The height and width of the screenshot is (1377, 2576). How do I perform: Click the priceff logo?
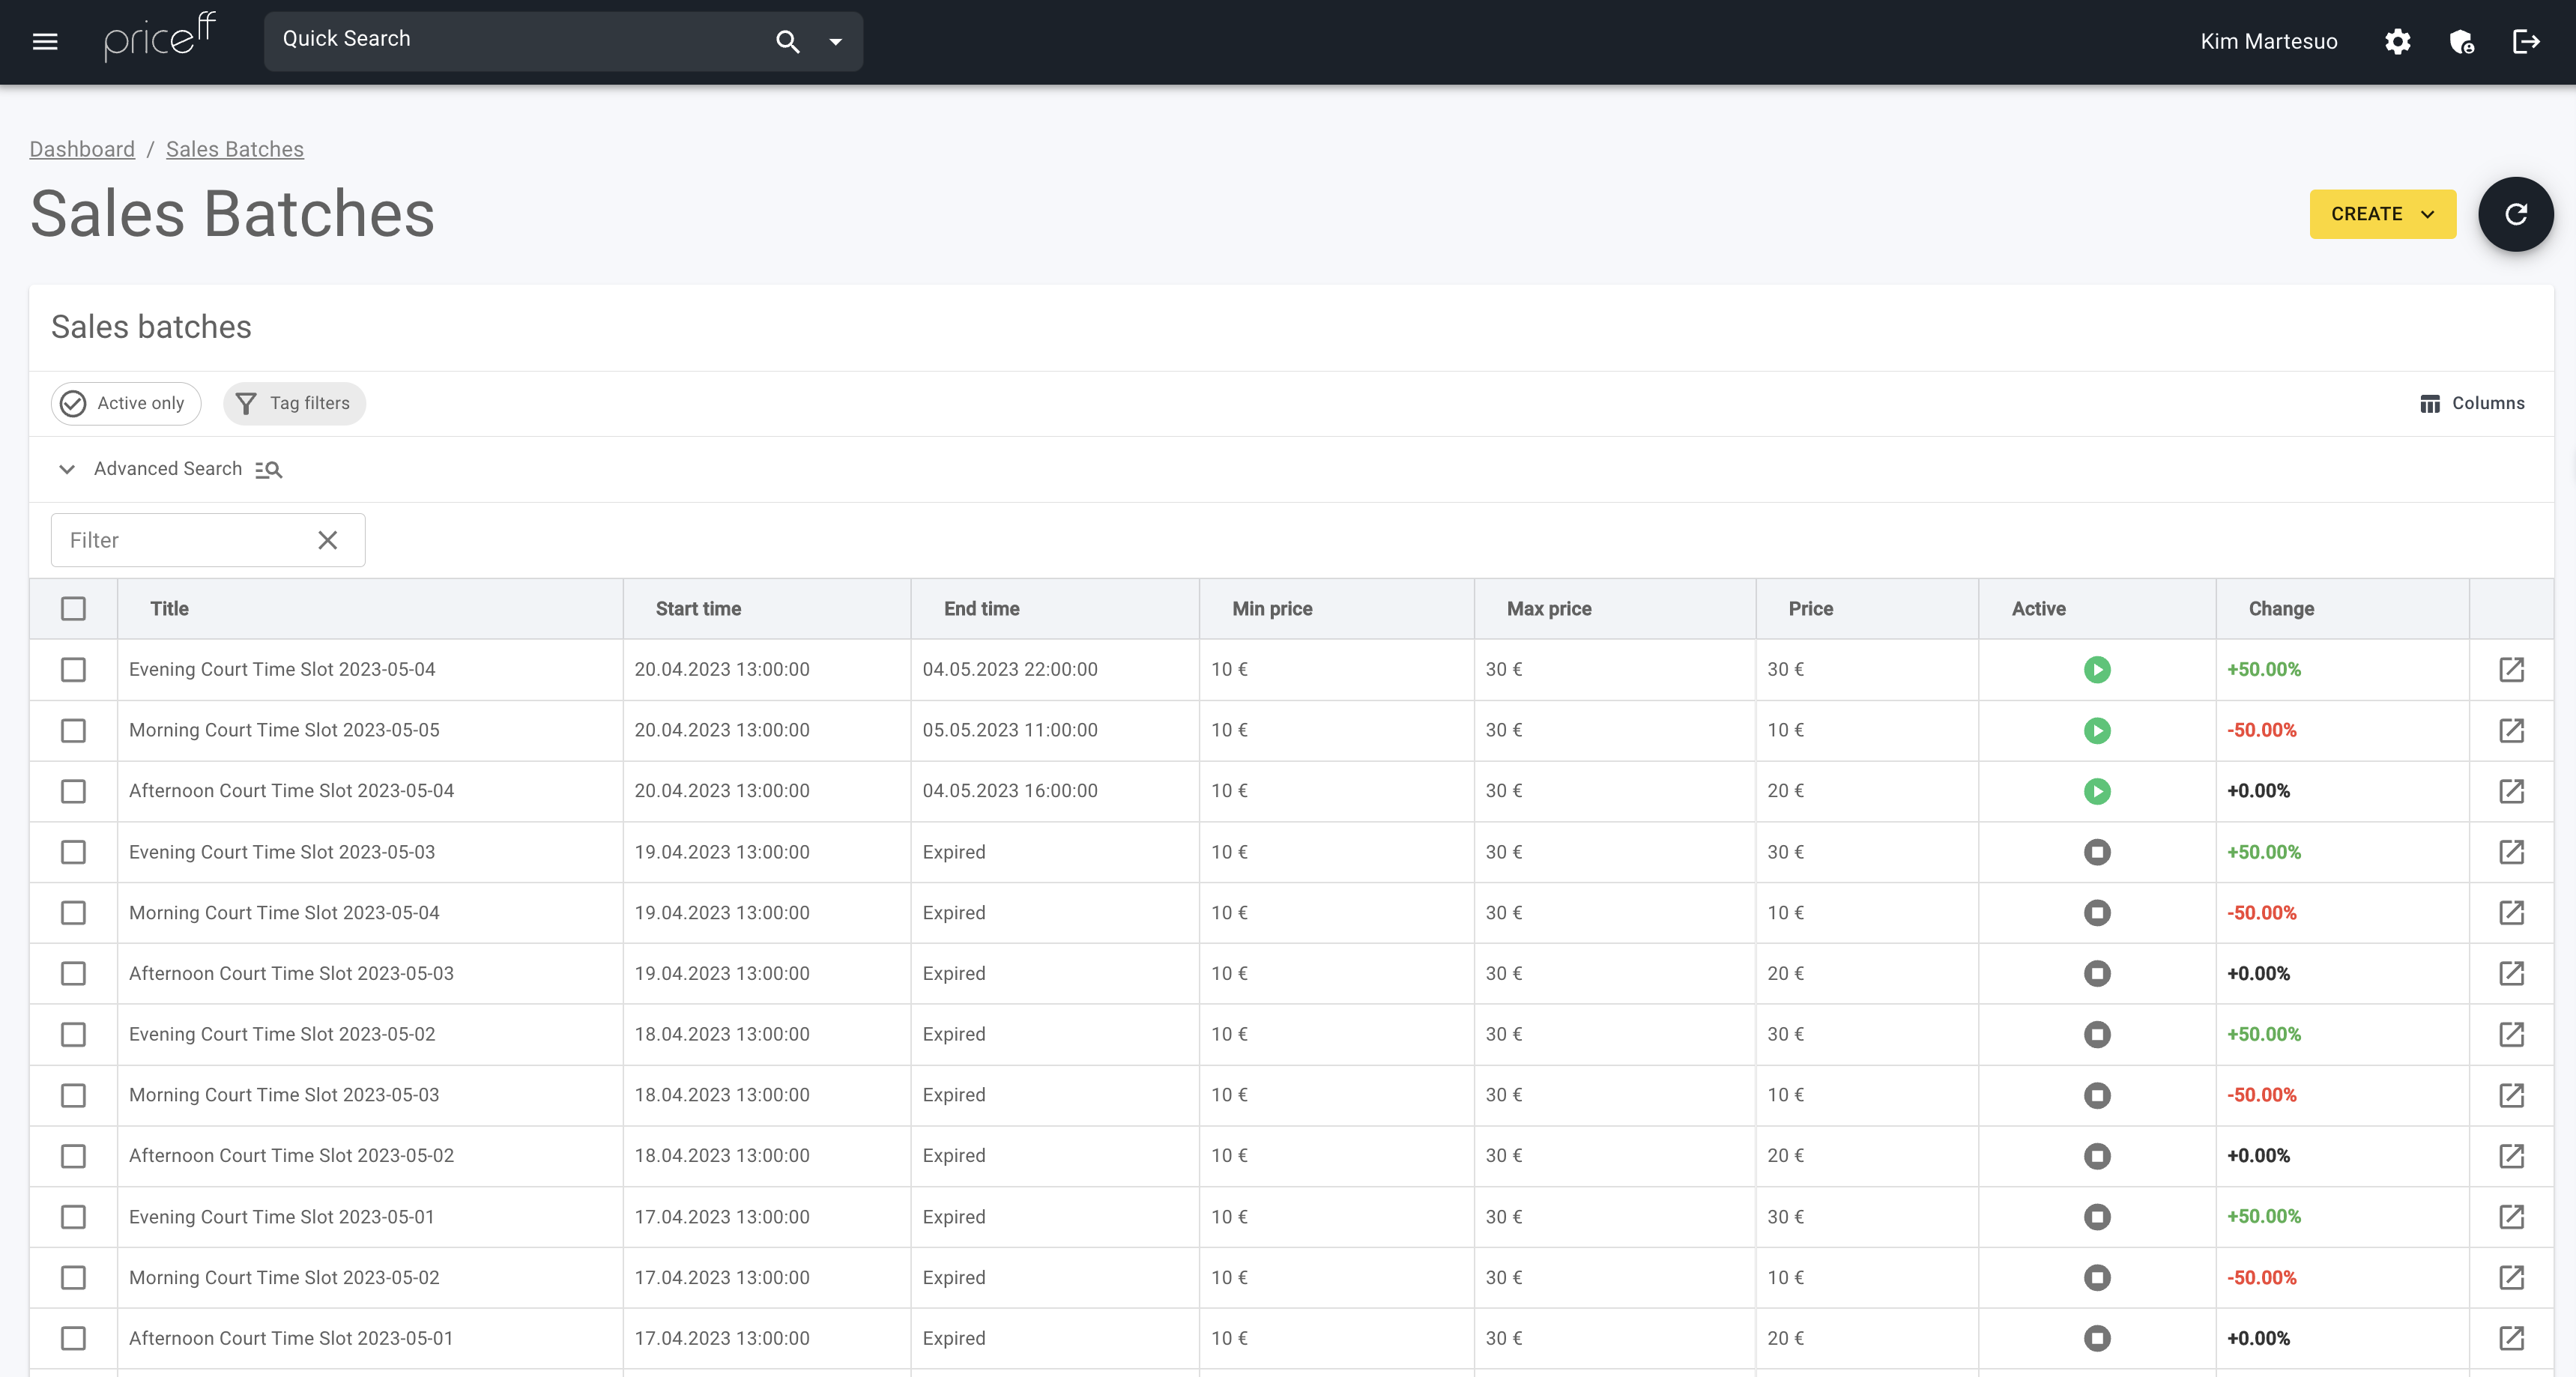click(160, 38)
